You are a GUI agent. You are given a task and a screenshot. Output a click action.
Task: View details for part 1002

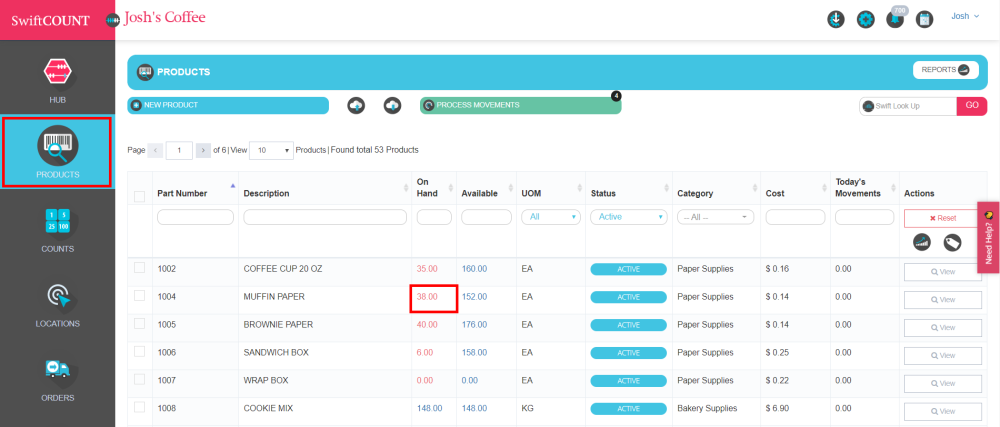coord(943,271)
